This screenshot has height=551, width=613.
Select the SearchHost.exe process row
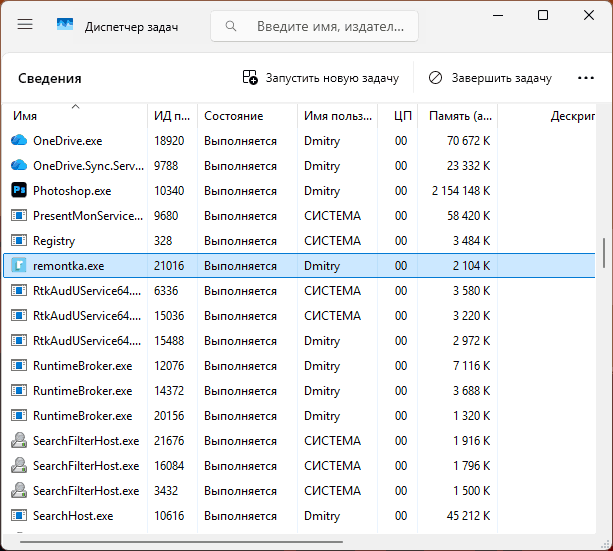tap(299, 516)
